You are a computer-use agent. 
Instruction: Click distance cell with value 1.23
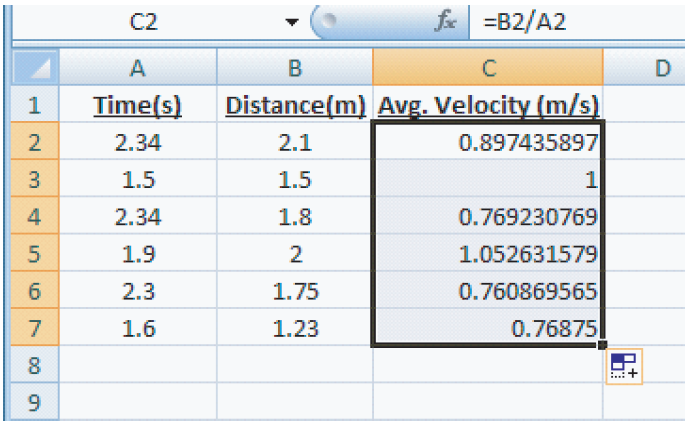tap(295, 329)
